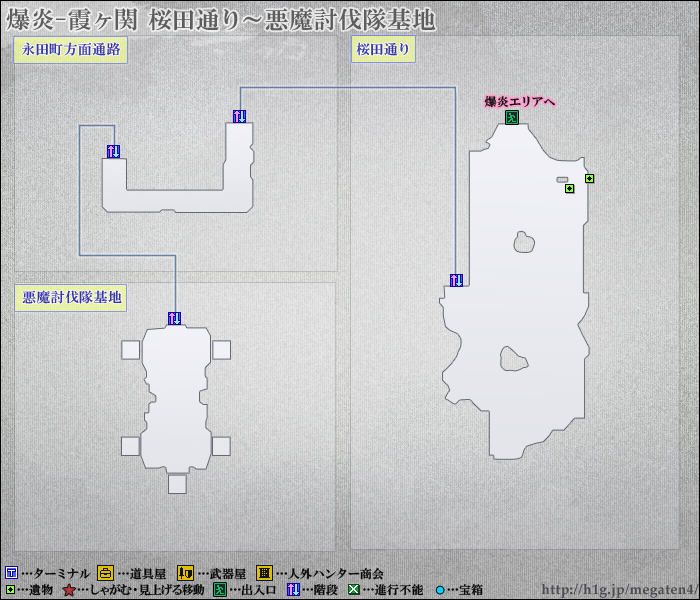The width and height of the screenshot is (700, 600).
Task: Select the right stairs icon in 永田町方面通路
Action: (x=239, y=116)
